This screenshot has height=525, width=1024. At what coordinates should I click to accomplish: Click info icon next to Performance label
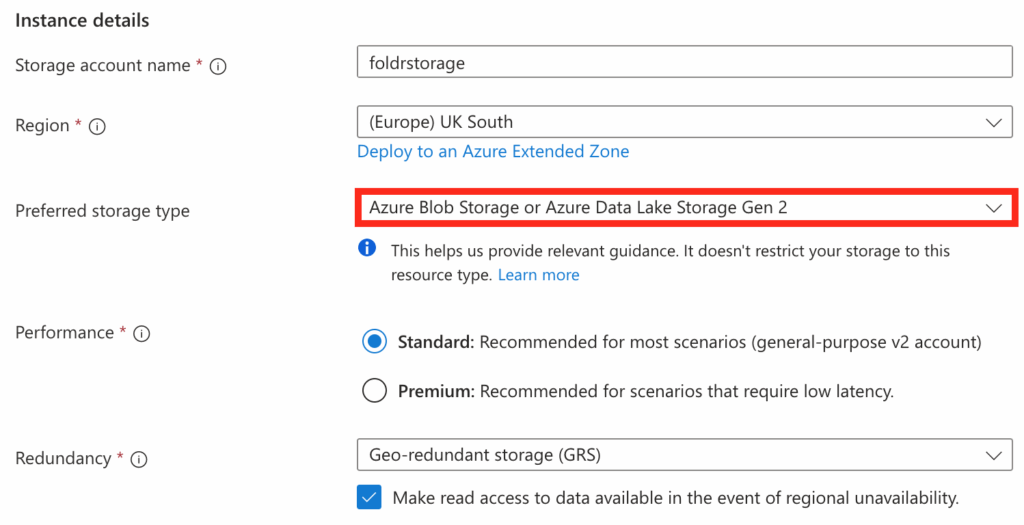click(142, 333)
